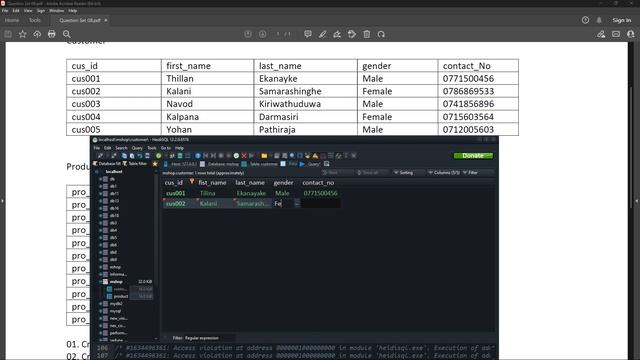Switch to Acrobat Tools tab
The width and height of the screenshot is (640, 360).
[35, 20]
